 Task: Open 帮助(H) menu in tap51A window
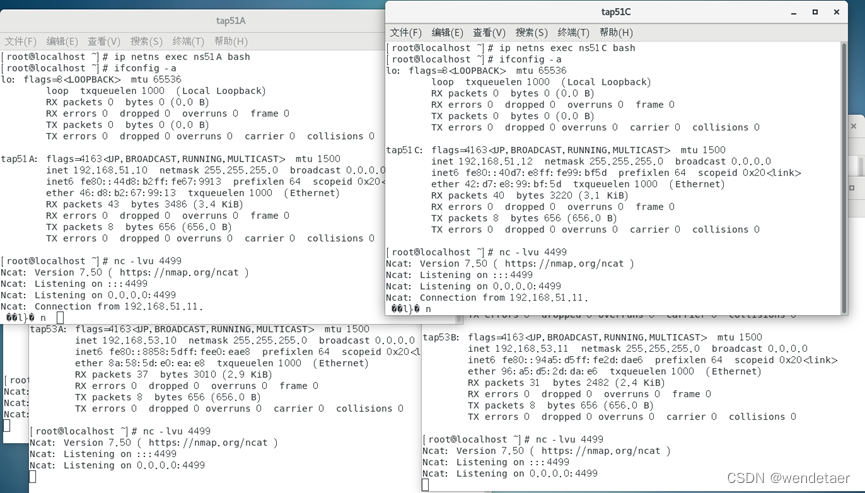[231, 41]
